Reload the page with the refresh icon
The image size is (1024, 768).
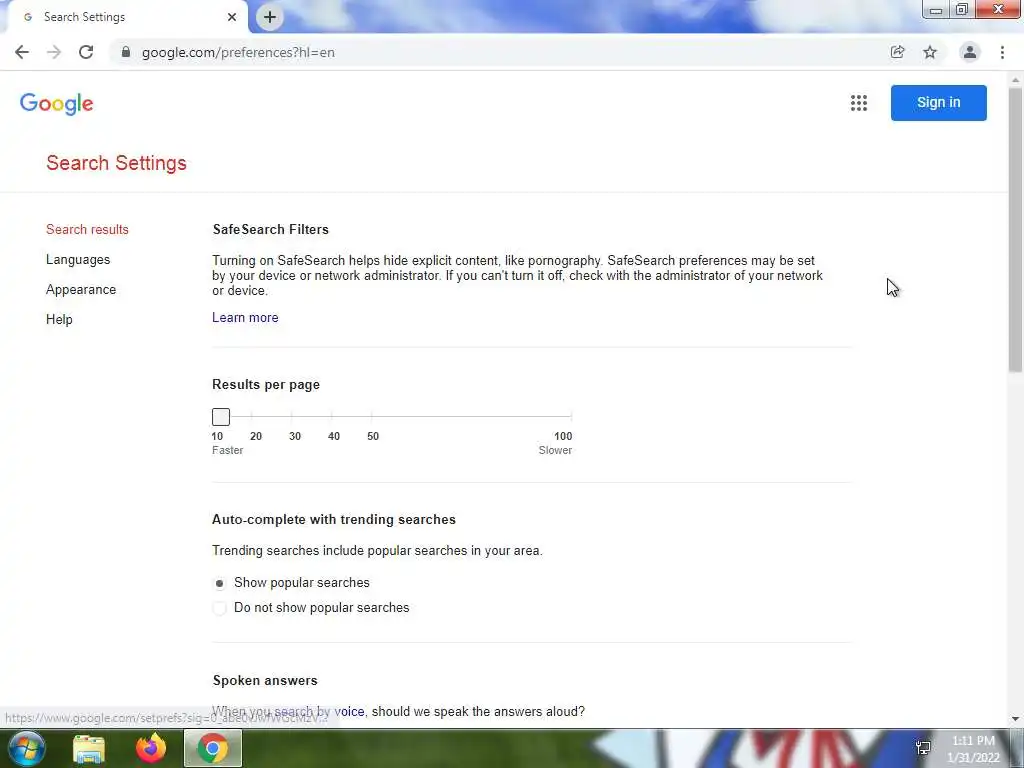tap(86, 52)
